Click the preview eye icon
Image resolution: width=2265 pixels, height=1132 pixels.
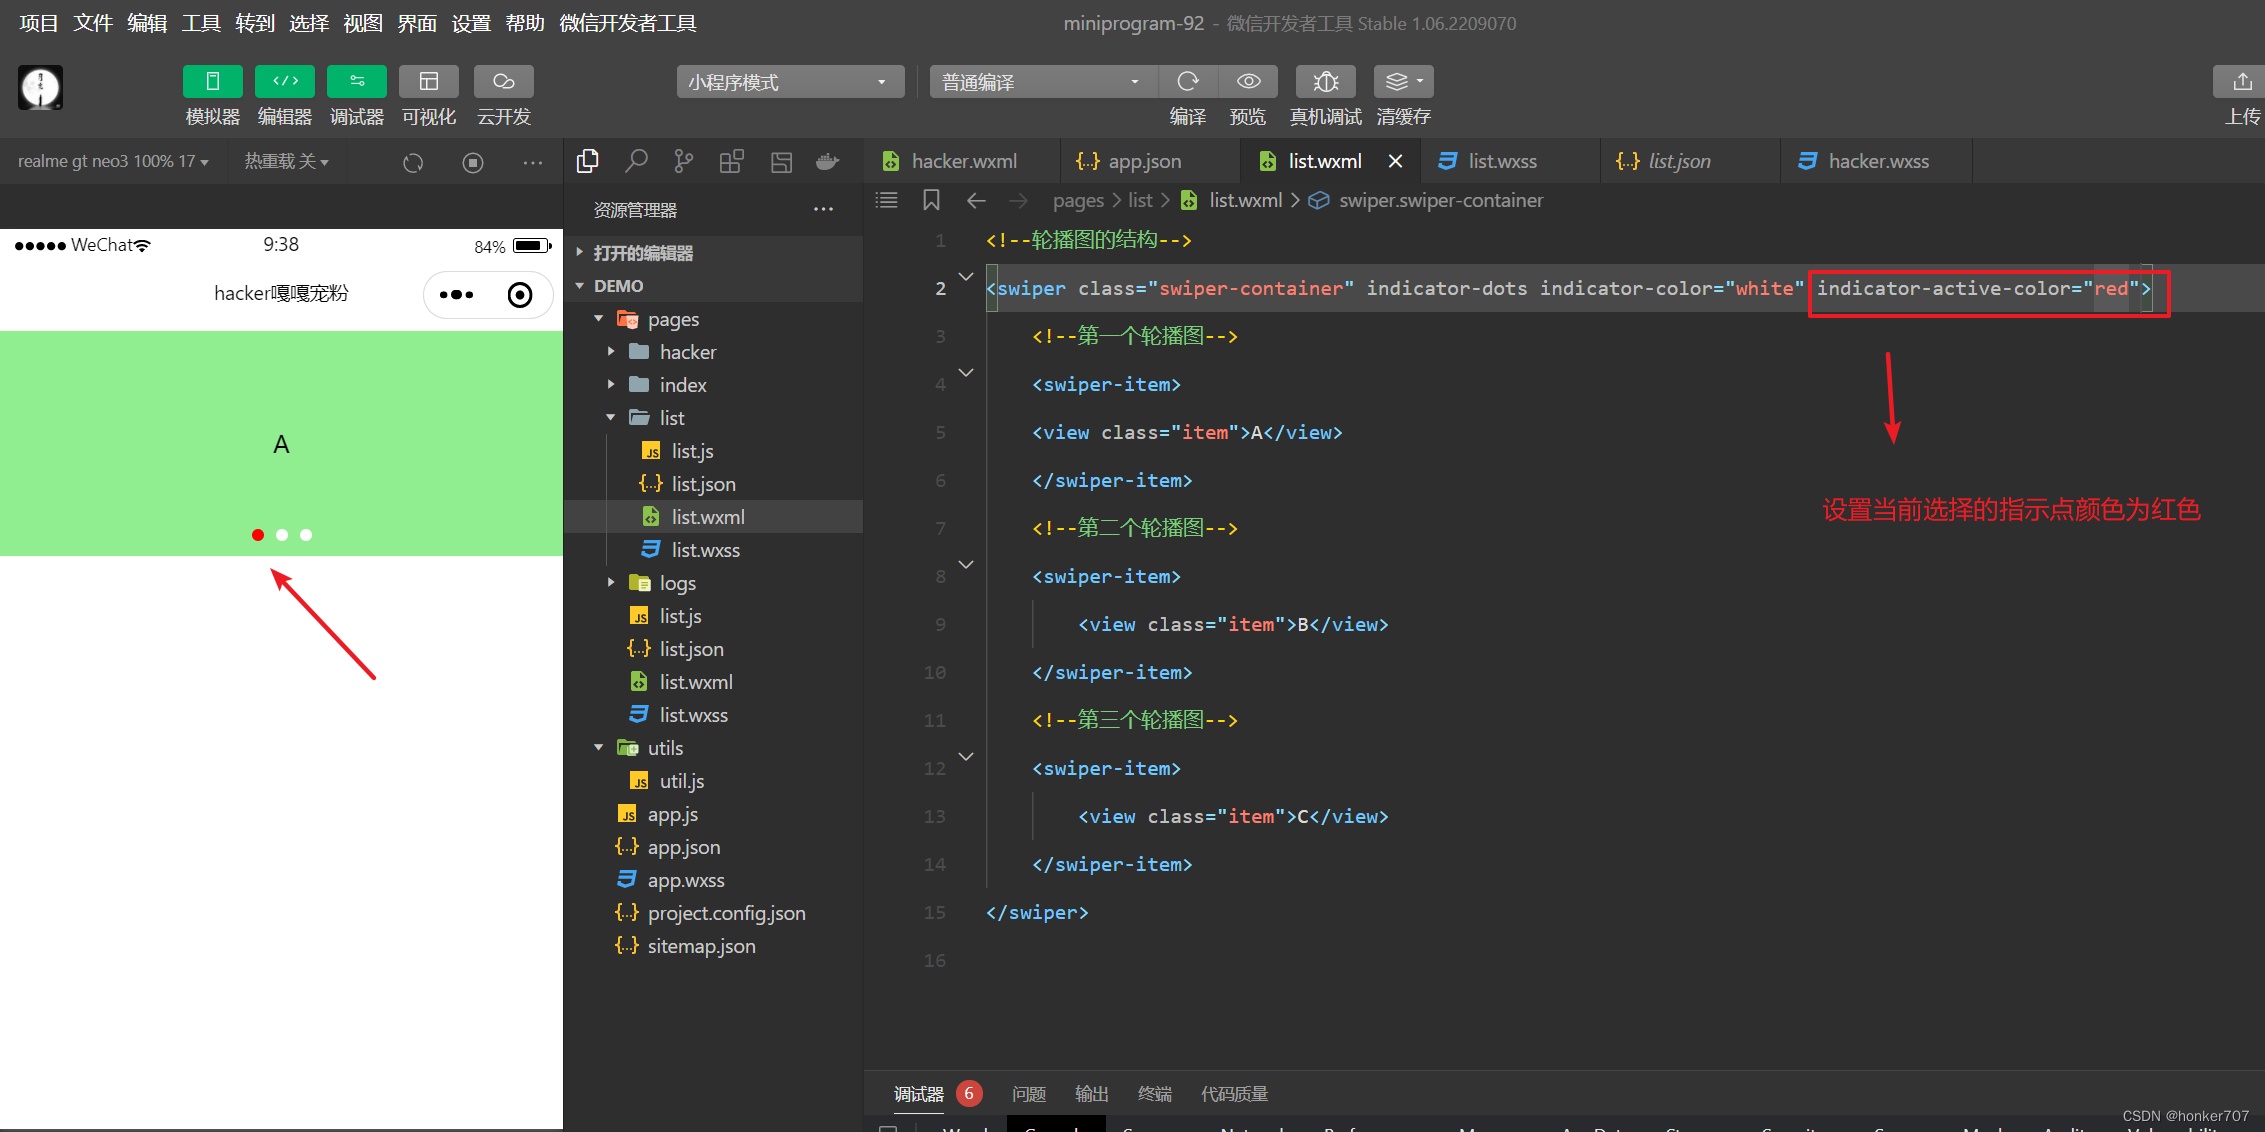[1248, 81]
